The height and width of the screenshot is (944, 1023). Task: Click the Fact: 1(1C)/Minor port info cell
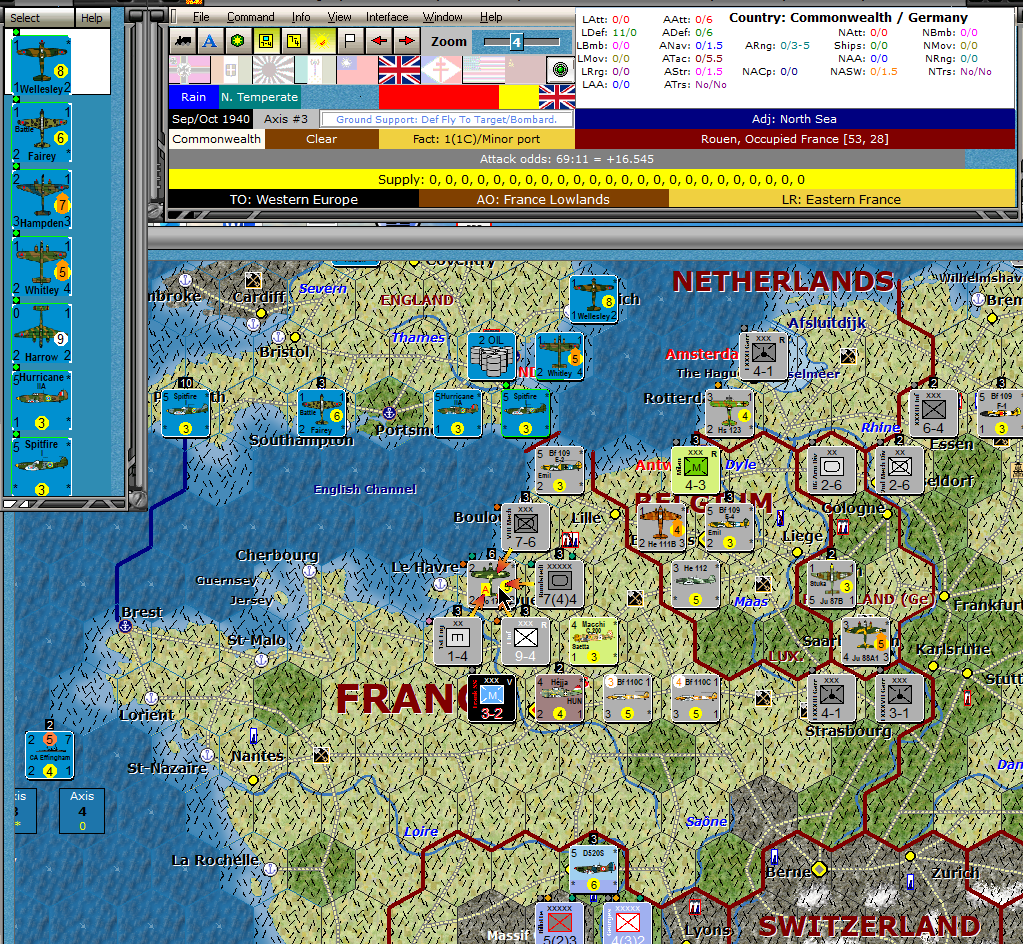pyautogui.click(x=476, y=139)
